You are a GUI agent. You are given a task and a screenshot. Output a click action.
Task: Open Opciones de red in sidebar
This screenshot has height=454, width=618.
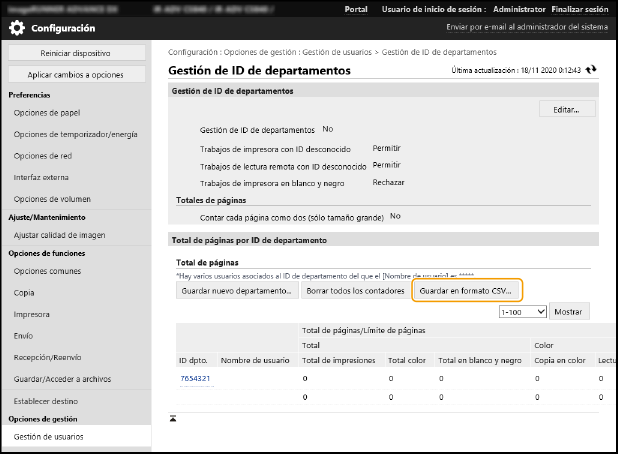click(44, 156)
